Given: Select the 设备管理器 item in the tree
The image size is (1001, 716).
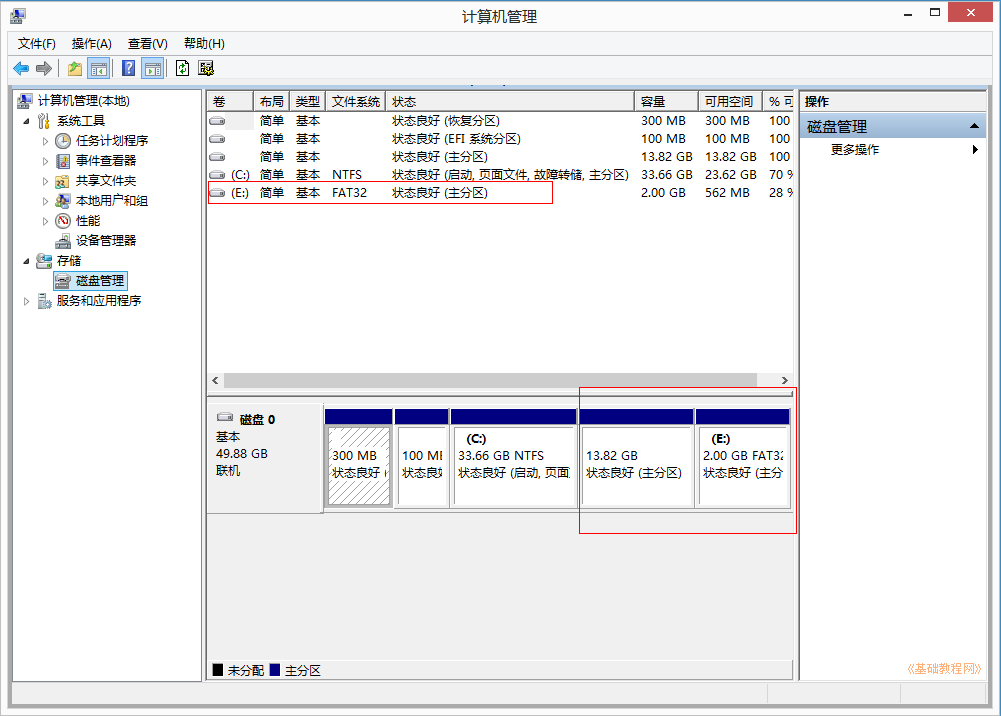Looking at the screenshot, I should point(107,240).
